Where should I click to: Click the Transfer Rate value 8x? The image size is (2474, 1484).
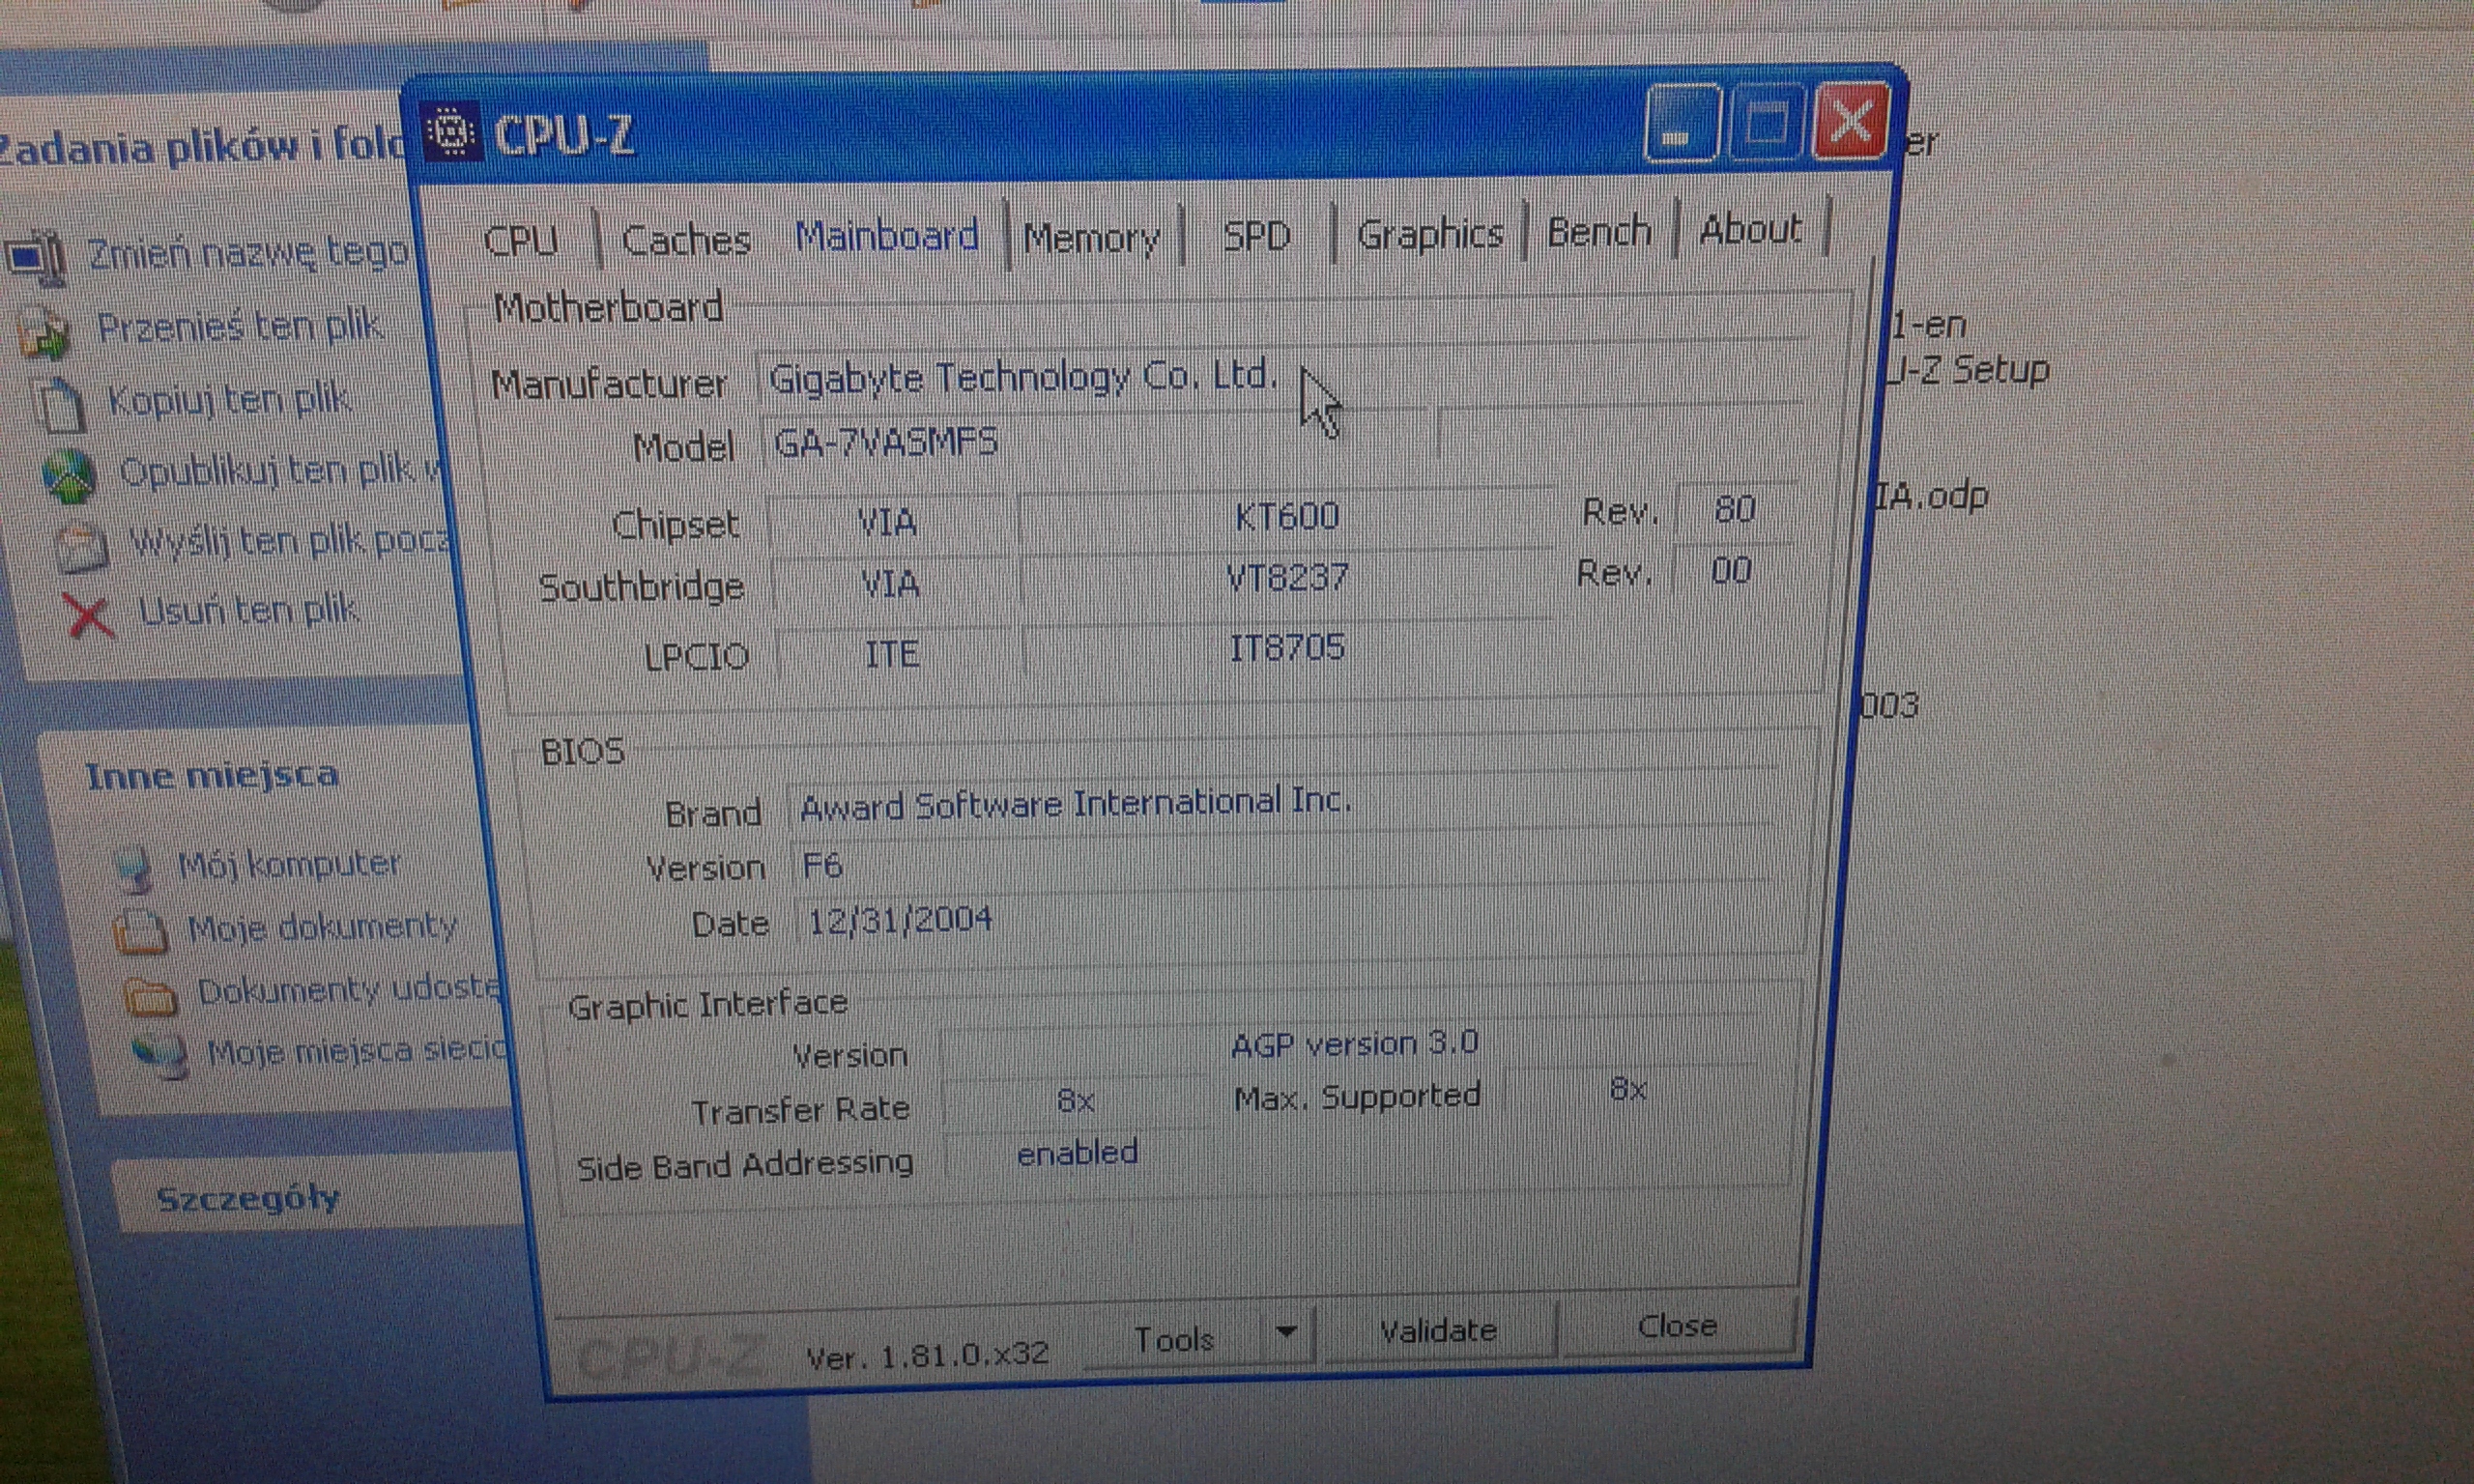(x=1075, y=1101)
